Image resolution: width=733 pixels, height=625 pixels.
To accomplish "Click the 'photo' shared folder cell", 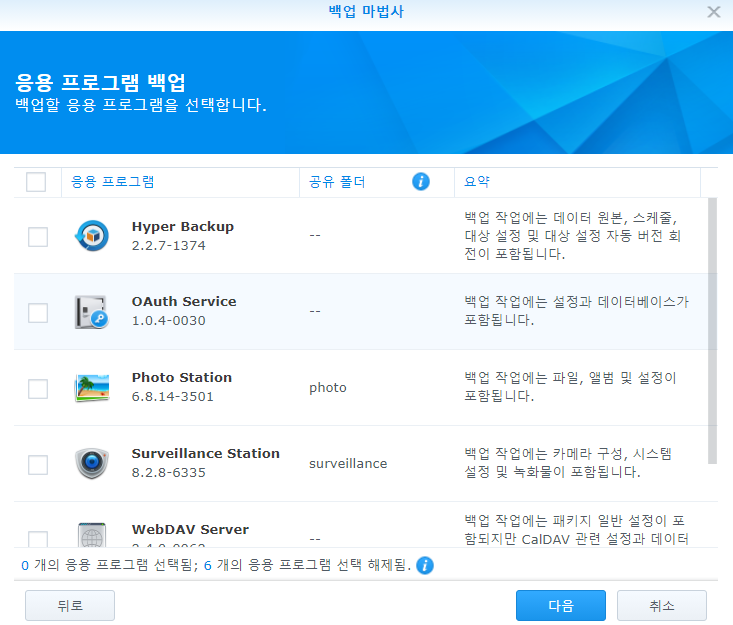I will click(328, 388).
